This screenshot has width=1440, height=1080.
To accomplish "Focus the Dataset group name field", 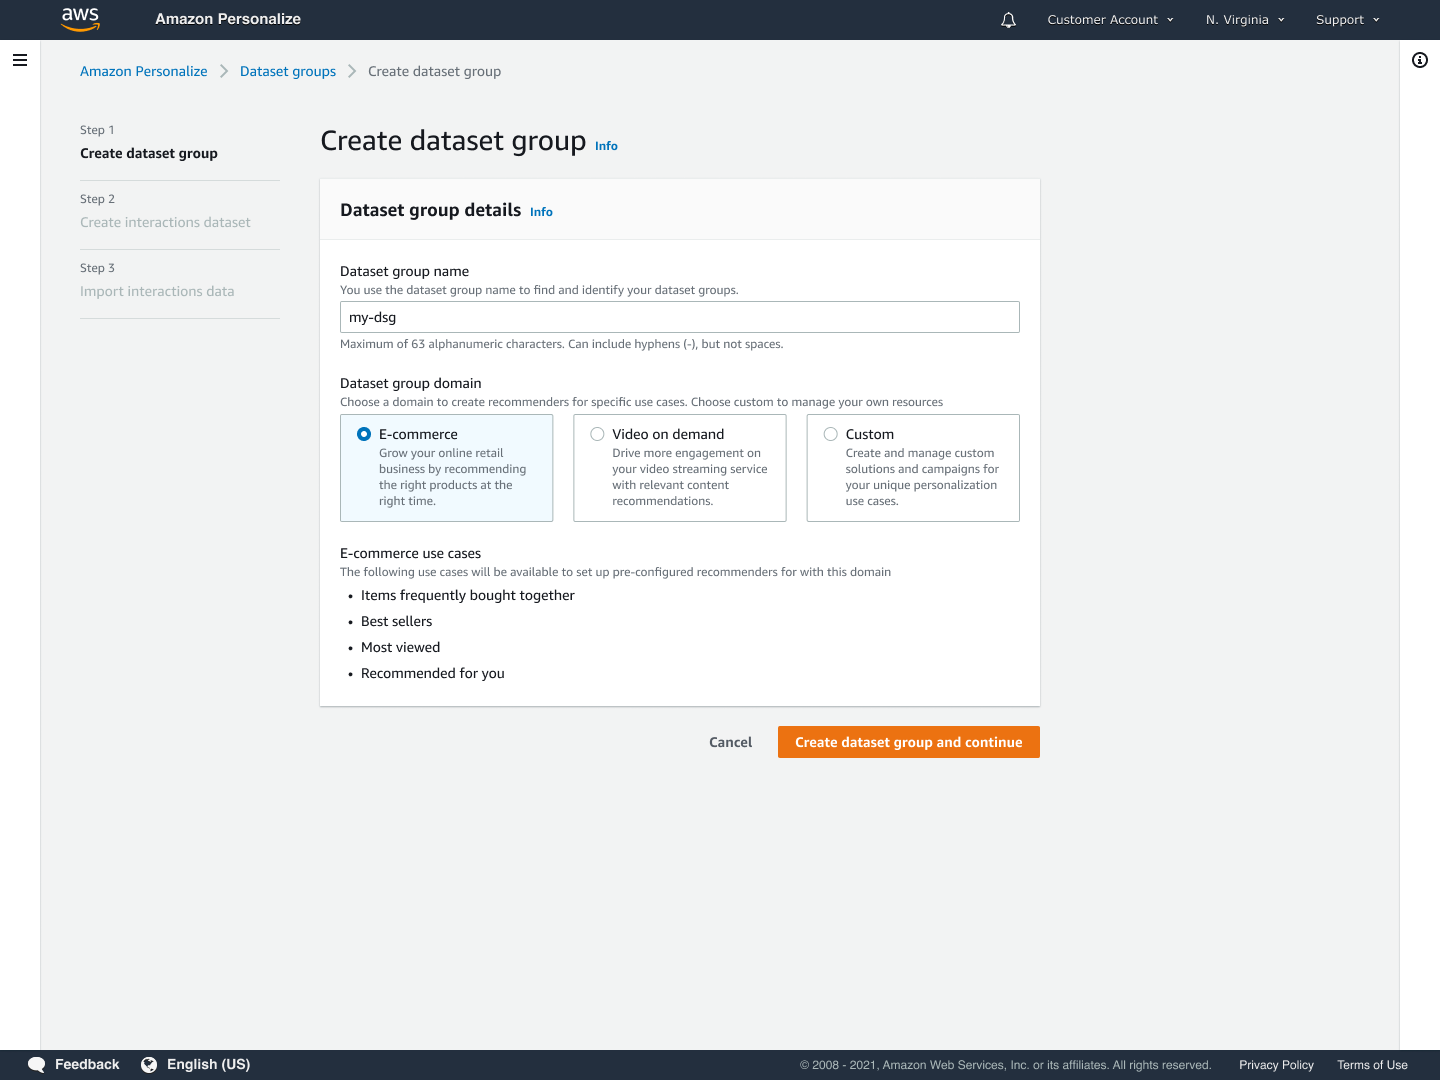I will [680, 317].
